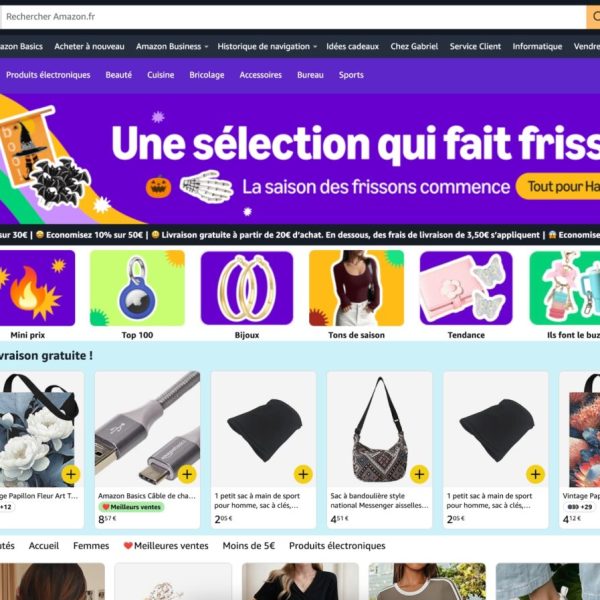The height and width of the screenshot is (600, 600).
Task: Click the pumpkin icon in banner
Action: tap(158, 187)
